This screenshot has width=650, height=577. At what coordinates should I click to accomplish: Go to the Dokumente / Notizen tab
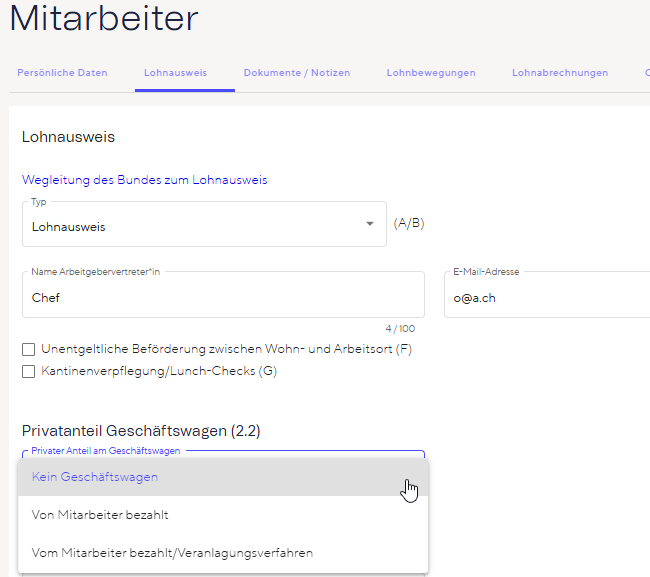296,73
